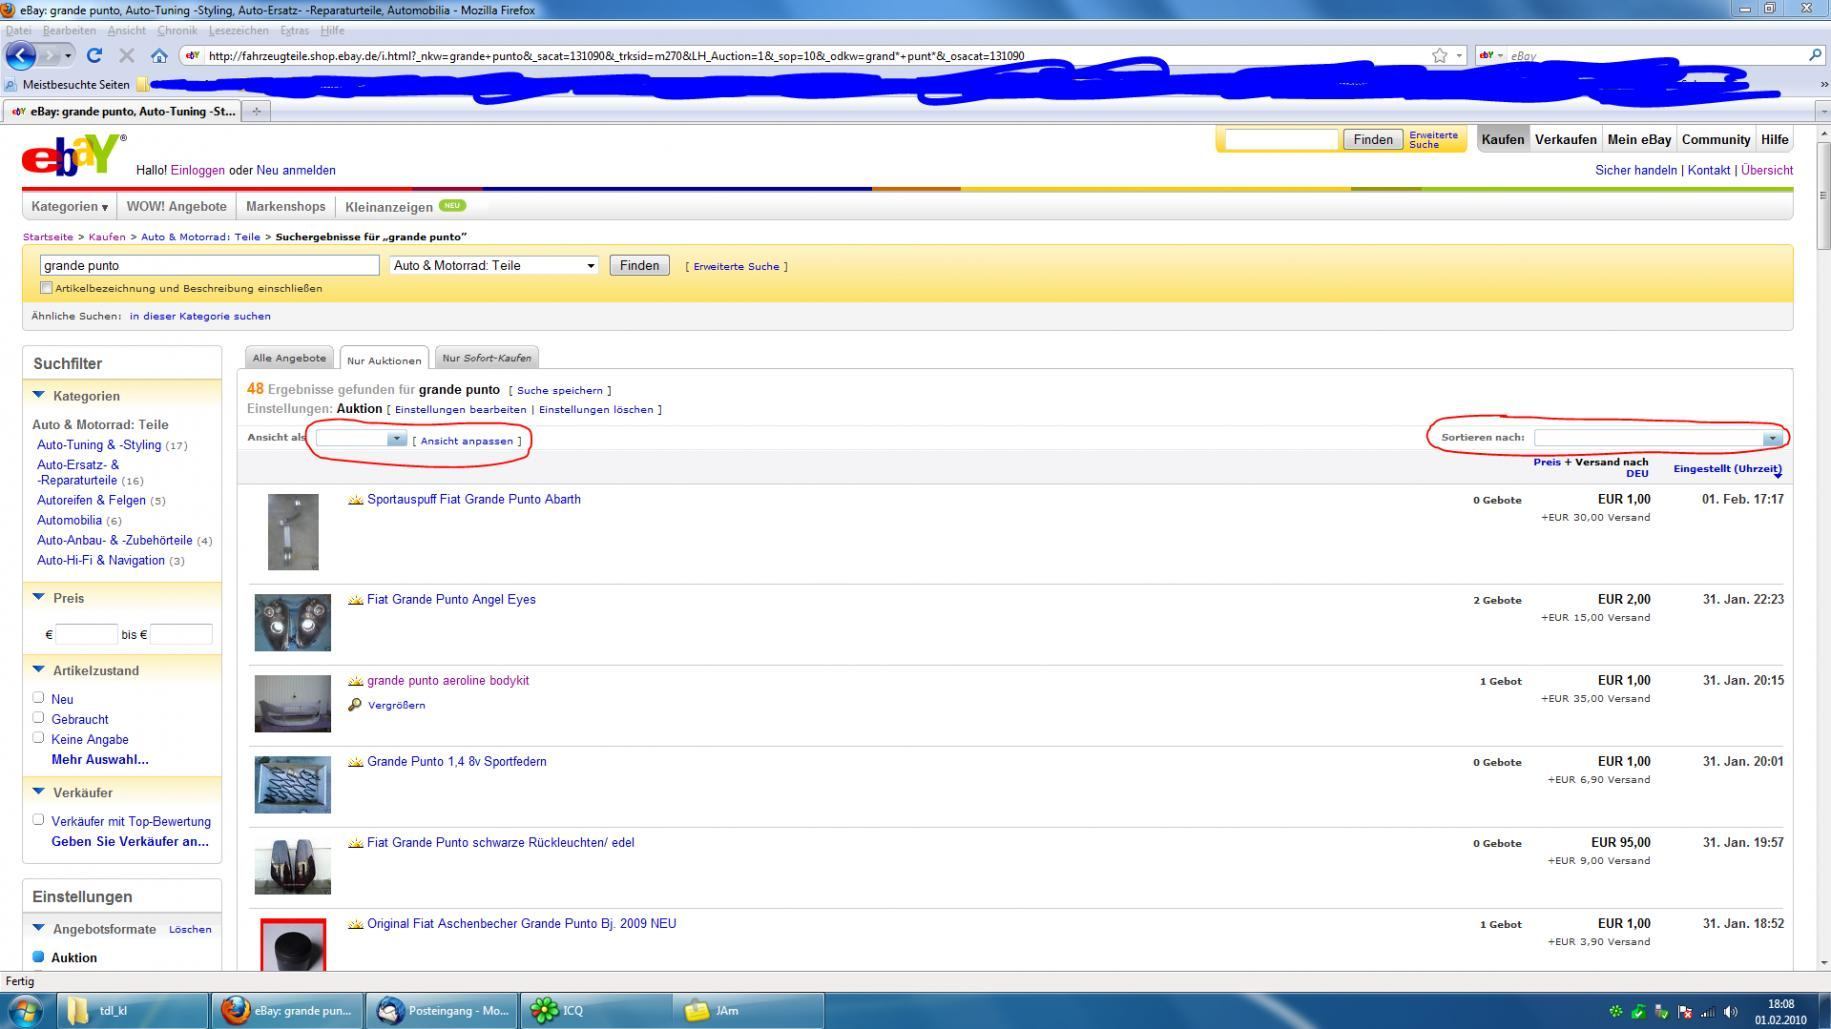Go to the Firefox home page
This screenshot has width=1831, height=1029.
[x=159, y=56]
